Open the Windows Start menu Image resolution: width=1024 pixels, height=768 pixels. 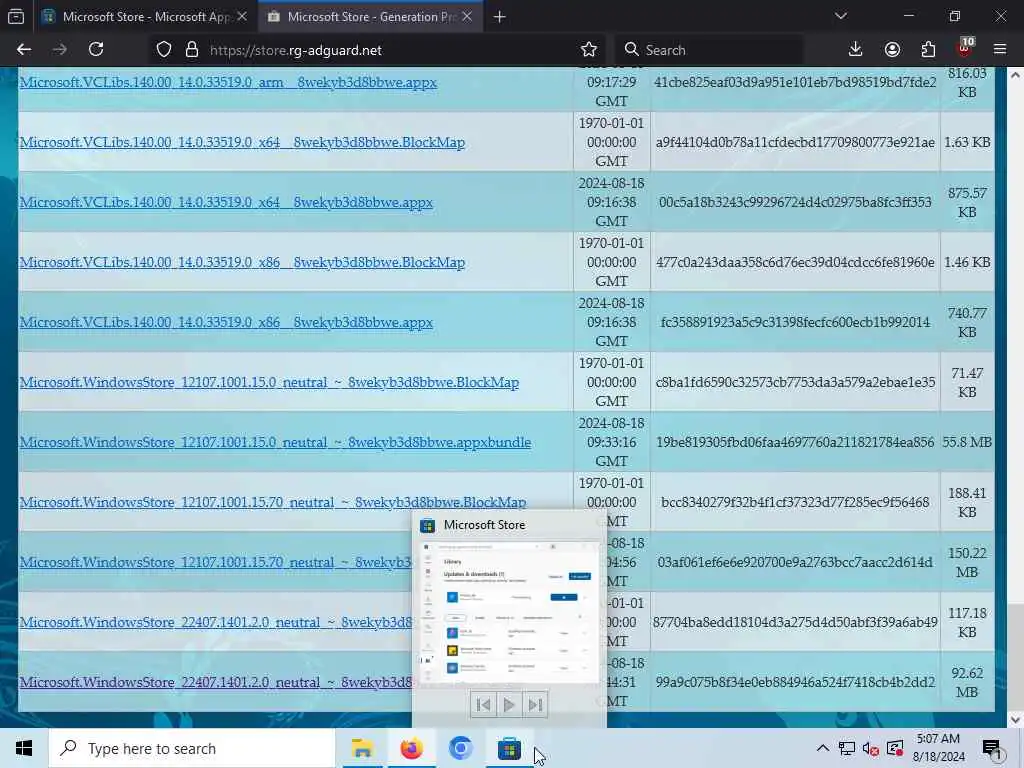pyautogui.click(x=24, y=748)
